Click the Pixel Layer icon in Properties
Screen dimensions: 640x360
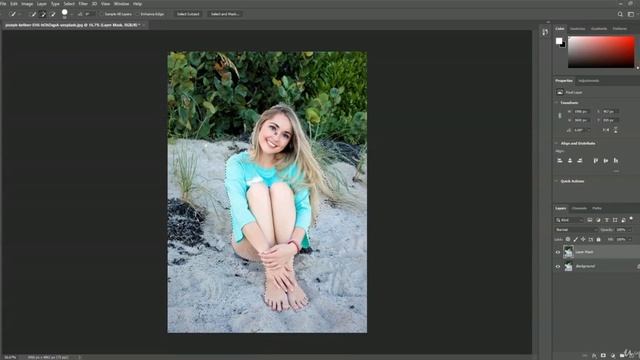560,92
